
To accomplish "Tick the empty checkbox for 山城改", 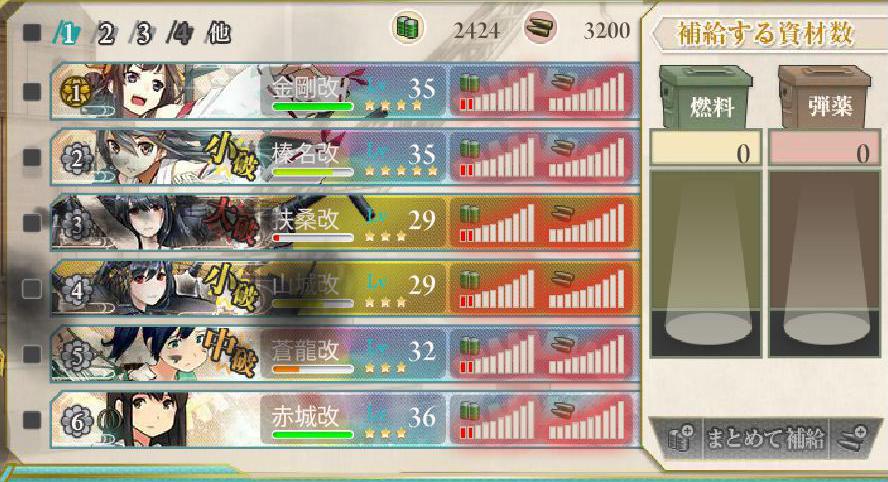I will tap(32, 288).
